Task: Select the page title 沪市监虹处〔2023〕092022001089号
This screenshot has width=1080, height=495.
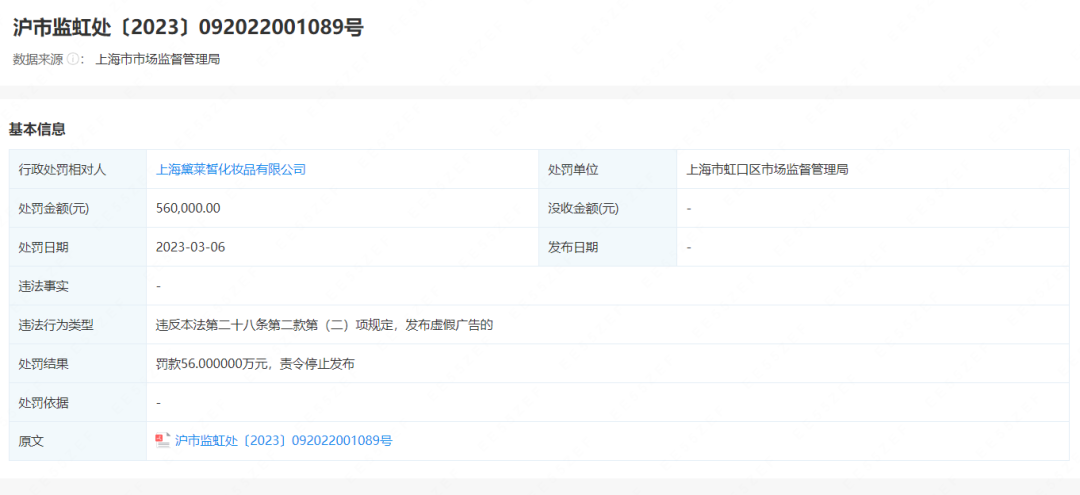Action: (188, 27)
